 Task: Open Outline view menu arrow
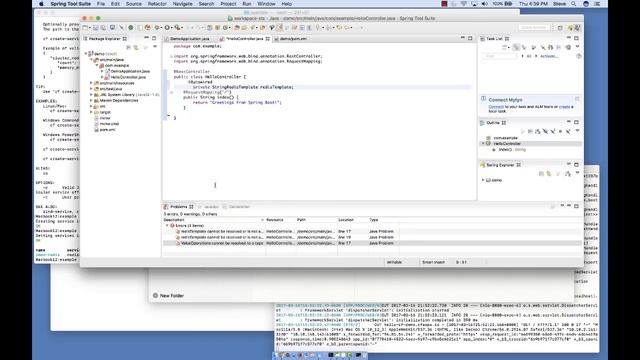click(578, 131)
